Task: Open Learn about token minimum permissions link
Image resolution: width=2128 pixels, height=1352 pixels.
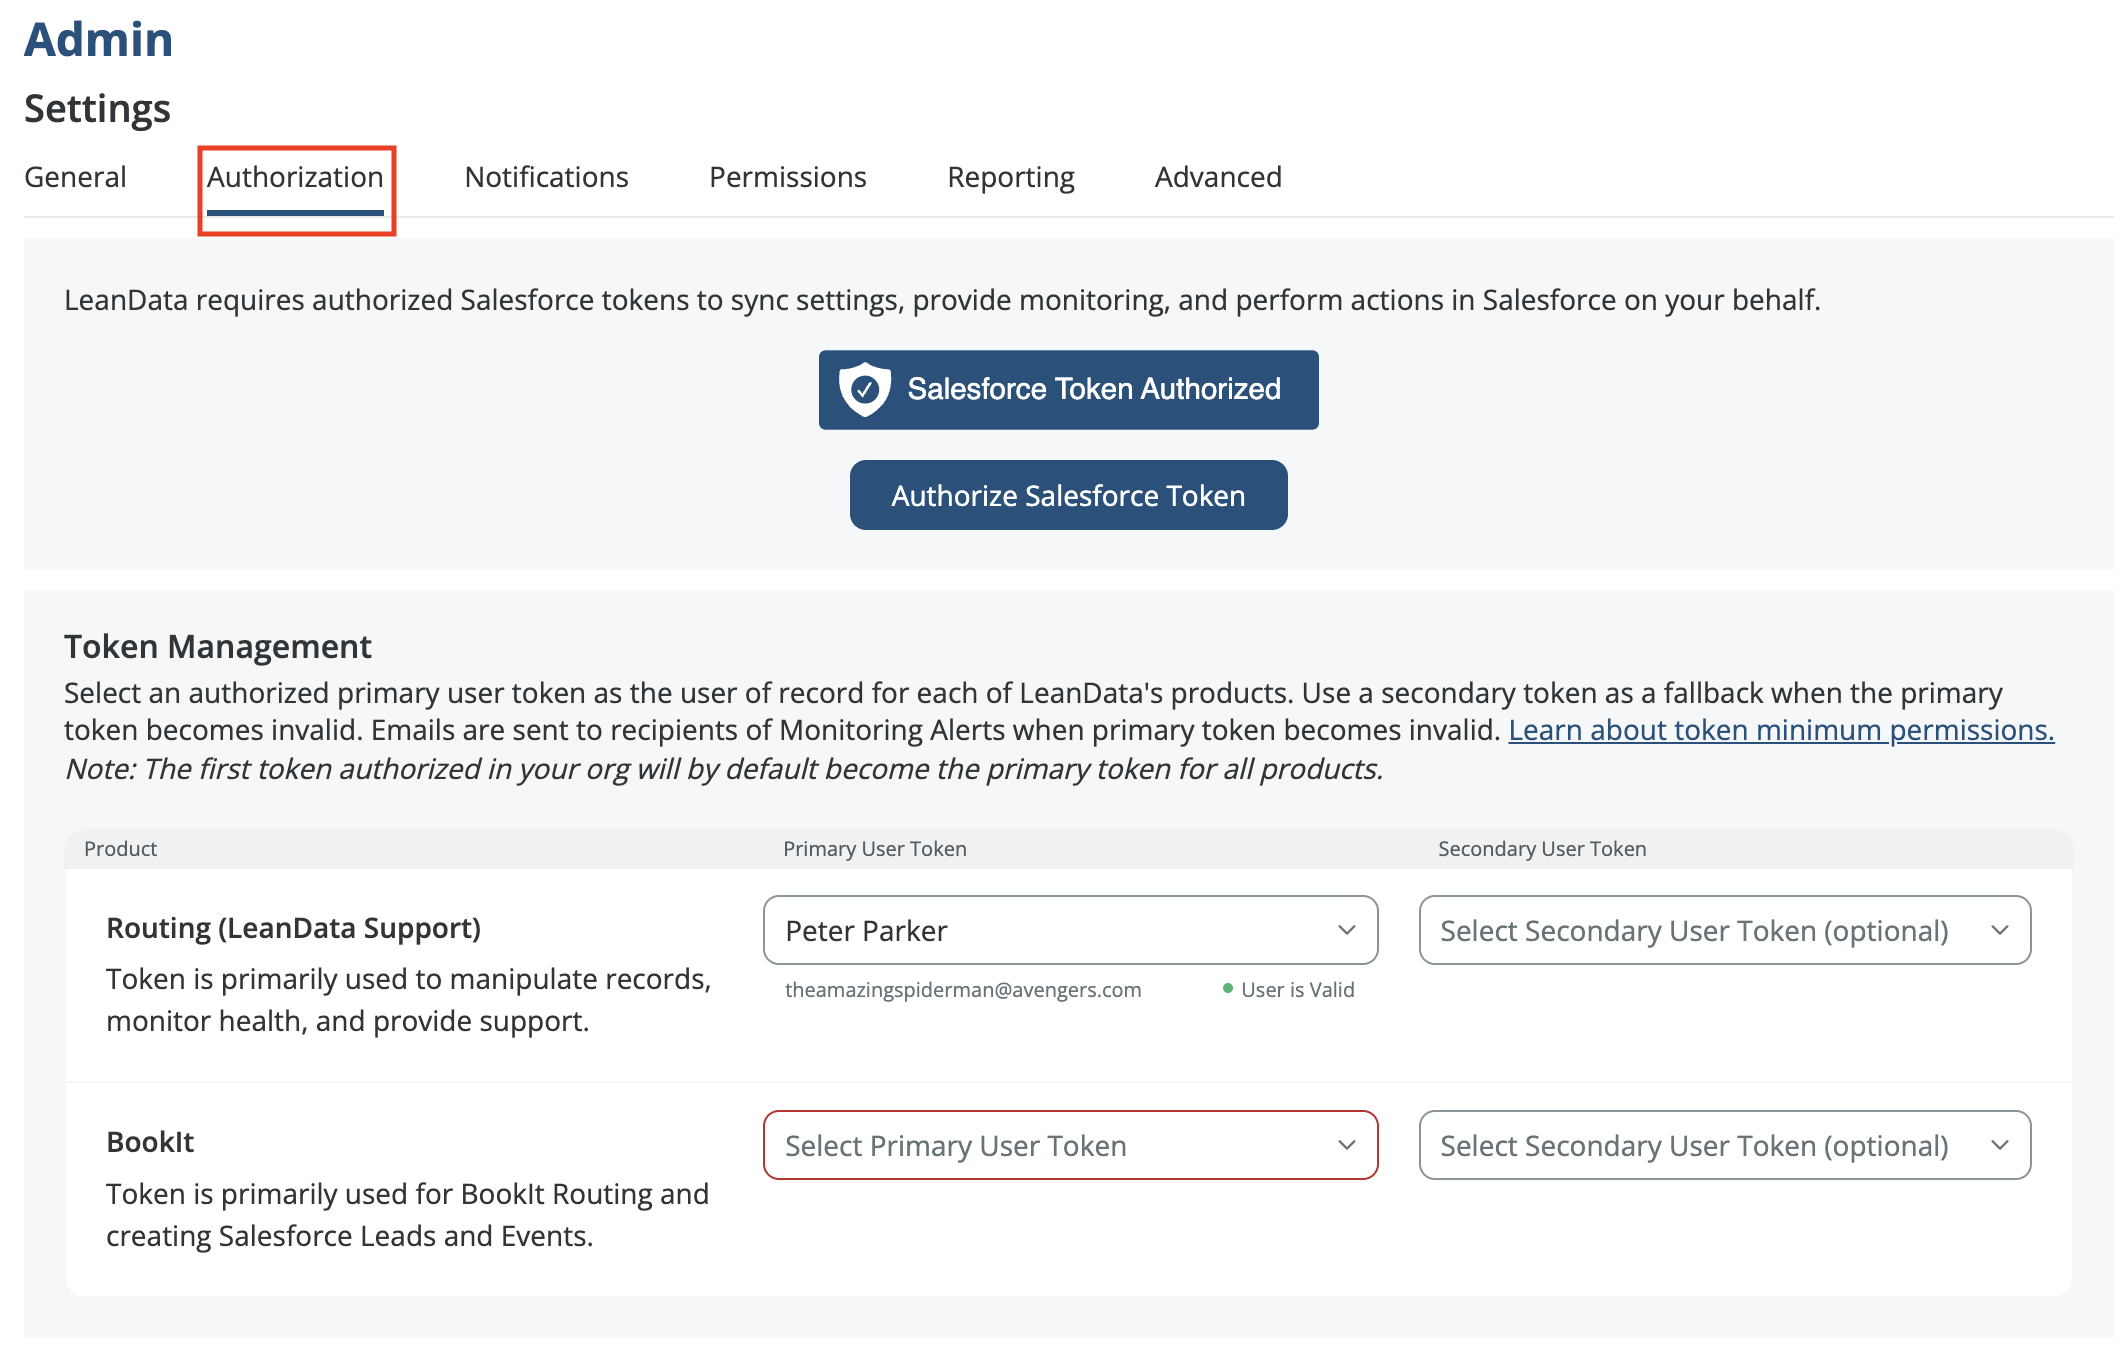Action: coord(1780,730)
